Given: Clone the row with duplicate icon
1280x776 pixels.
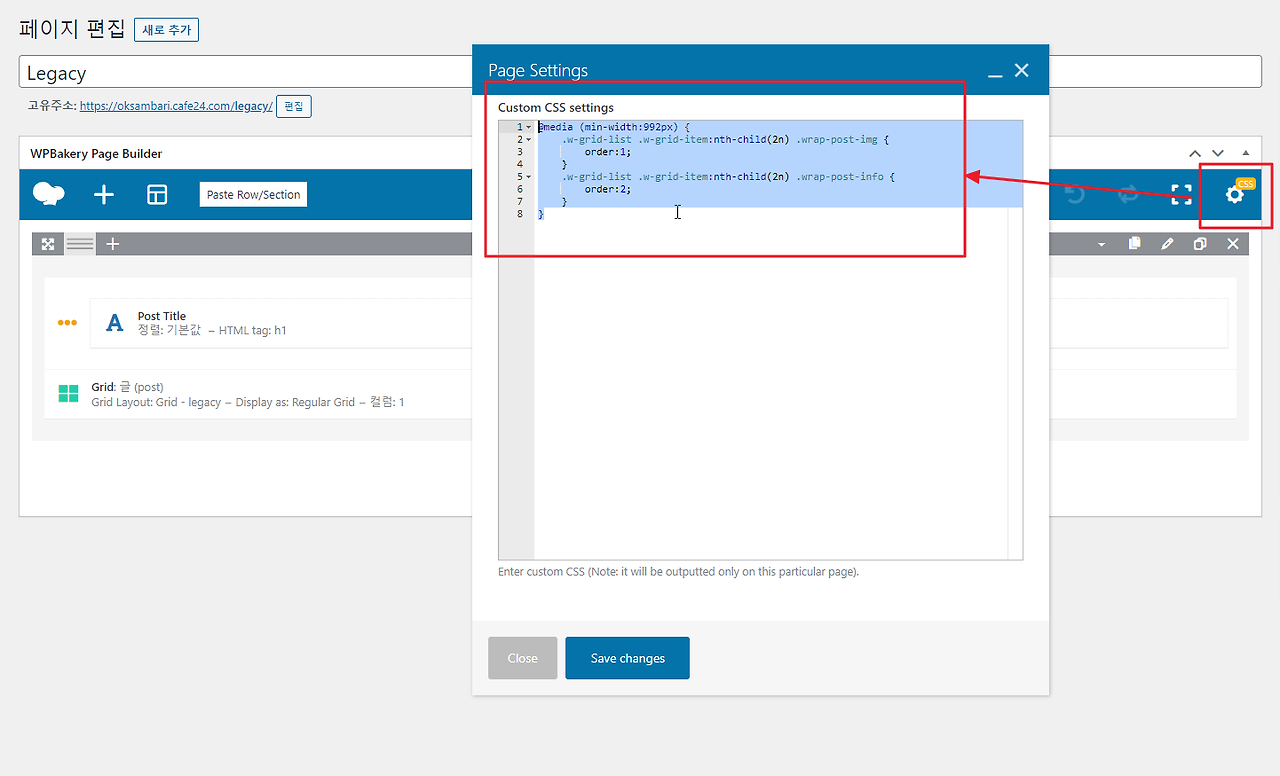Looking at the screenshot, I should pos(1200,243).
